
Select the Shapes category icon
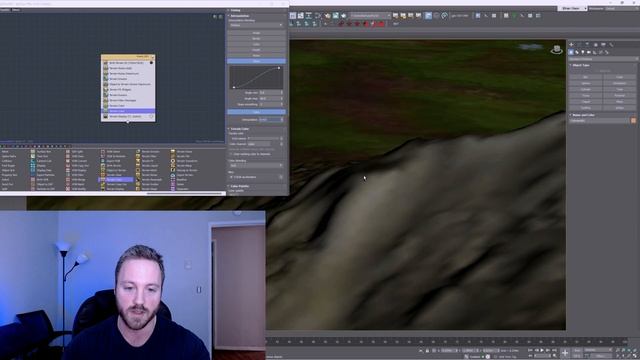[577, 52]
